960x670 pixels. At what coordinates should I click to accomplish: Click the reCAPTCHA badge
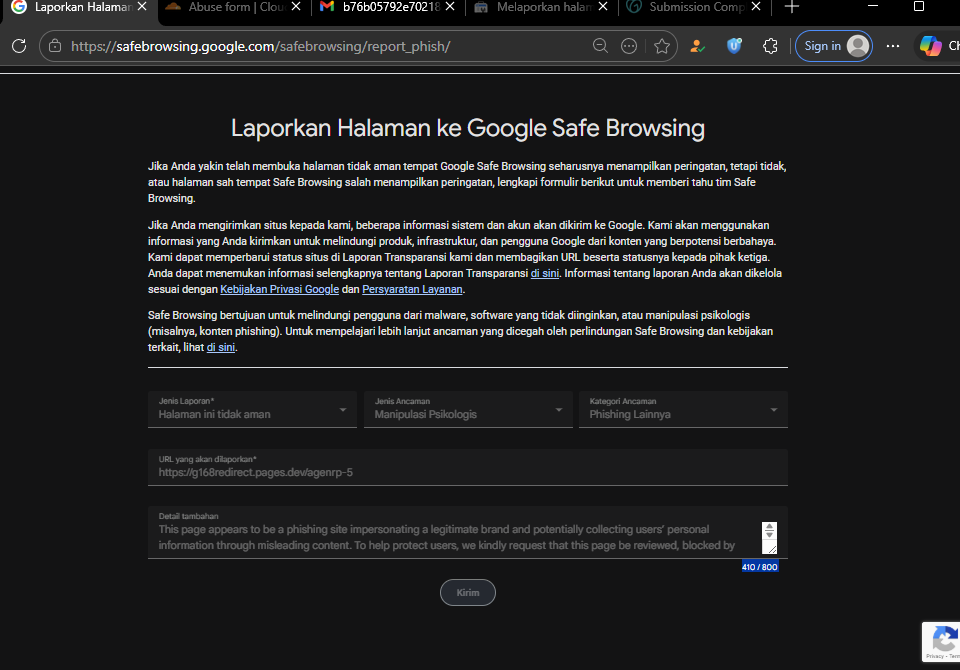coord(942,641)
